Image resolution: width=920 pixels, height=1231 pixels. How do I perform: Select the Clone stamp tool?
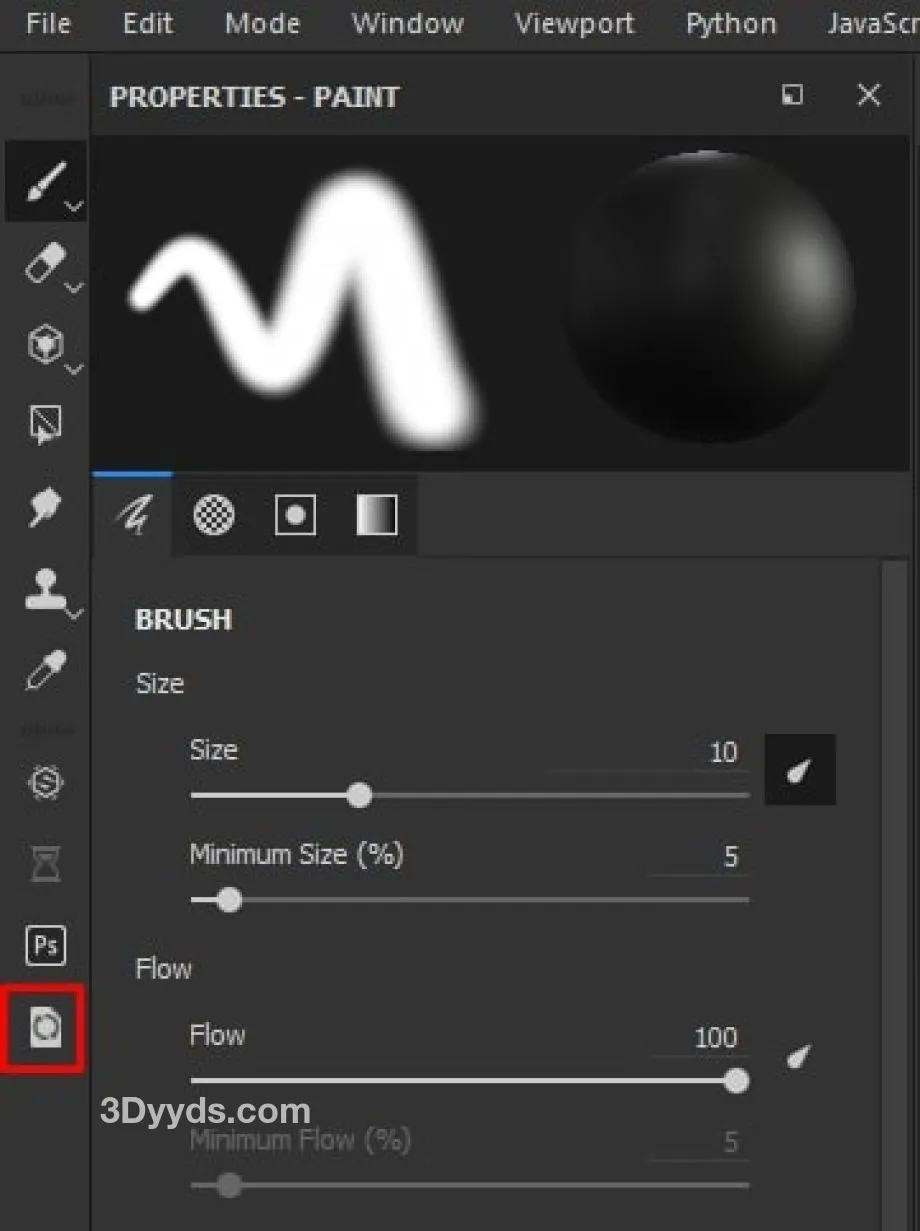coord(45,590)
